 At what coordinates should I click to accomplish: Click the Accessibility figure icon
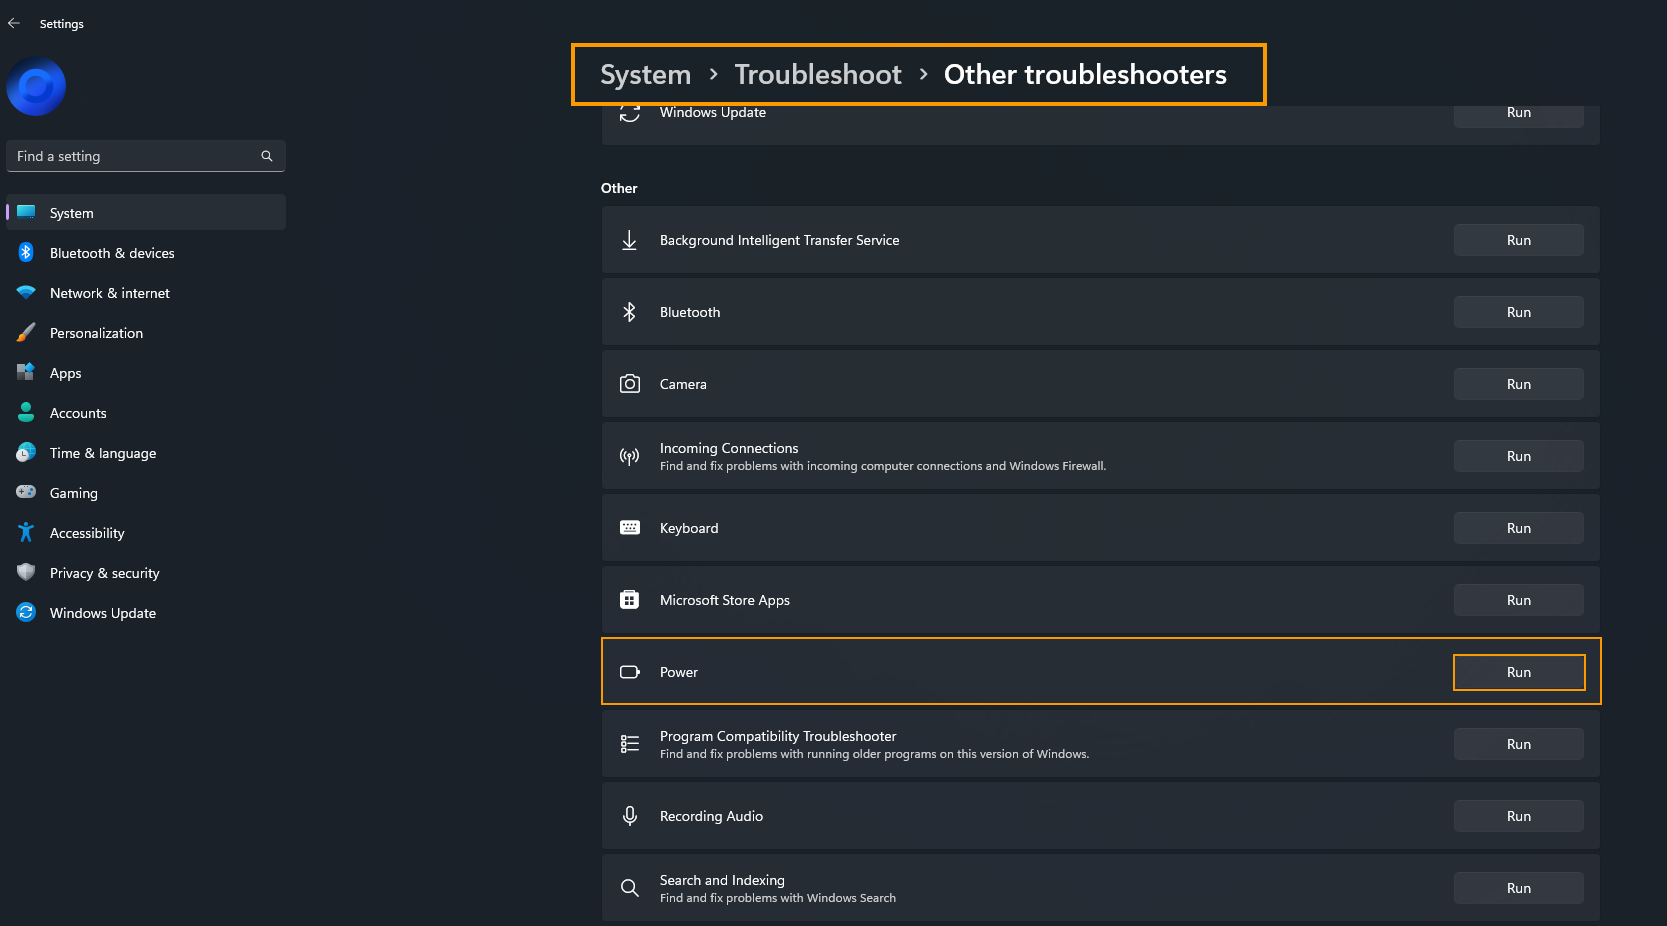tap(26, 532)
